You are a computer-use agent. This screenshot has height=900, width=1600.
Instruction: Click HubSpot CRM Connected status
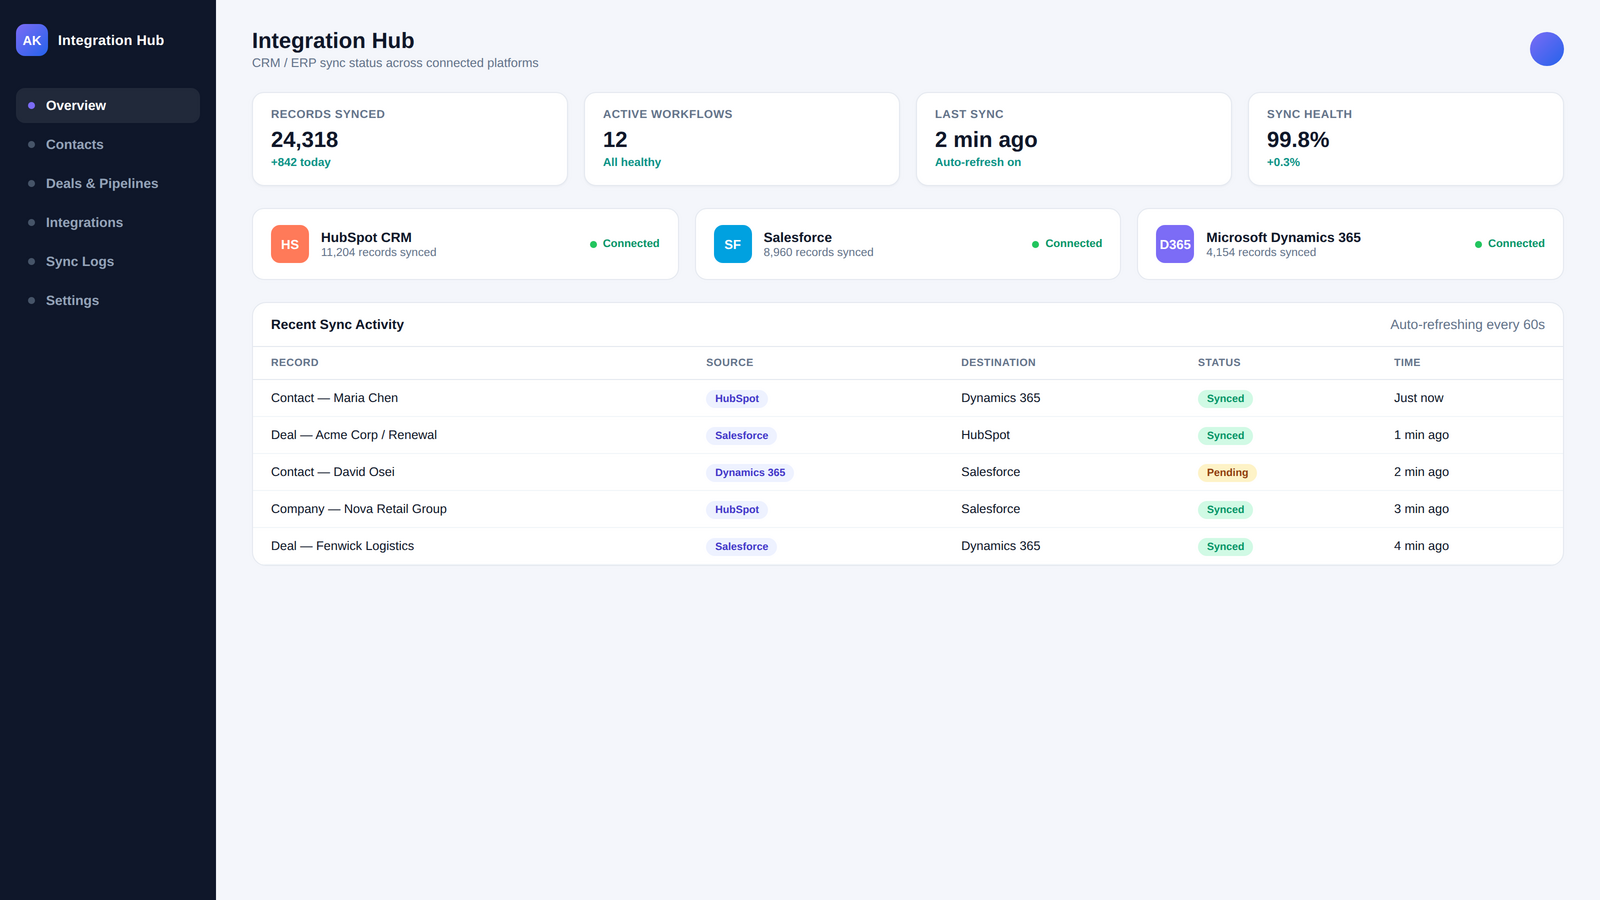tap(625, 244)
